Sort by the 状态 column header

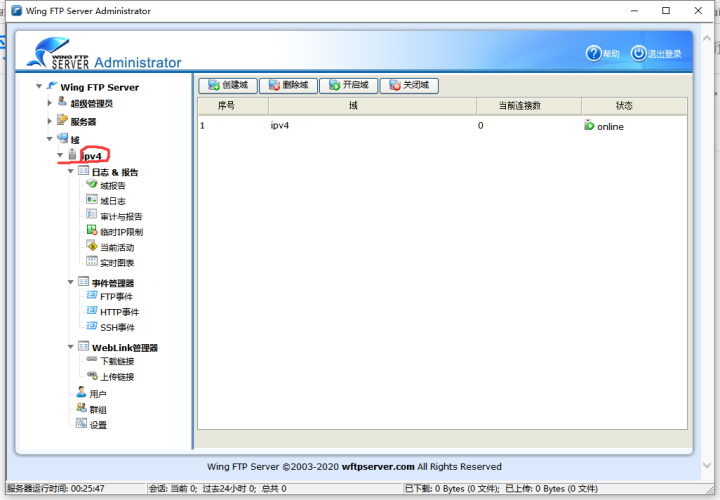point(635,106)
